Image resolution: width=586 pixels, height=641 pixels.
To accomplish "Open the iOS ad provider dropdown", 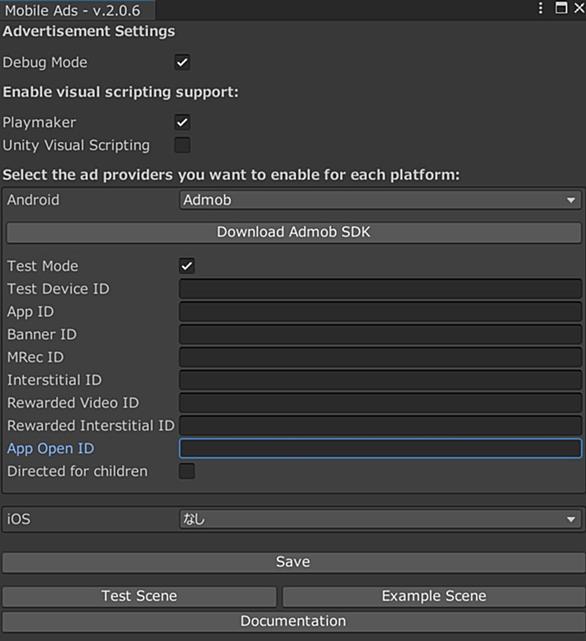I will (x=380, y=519).
